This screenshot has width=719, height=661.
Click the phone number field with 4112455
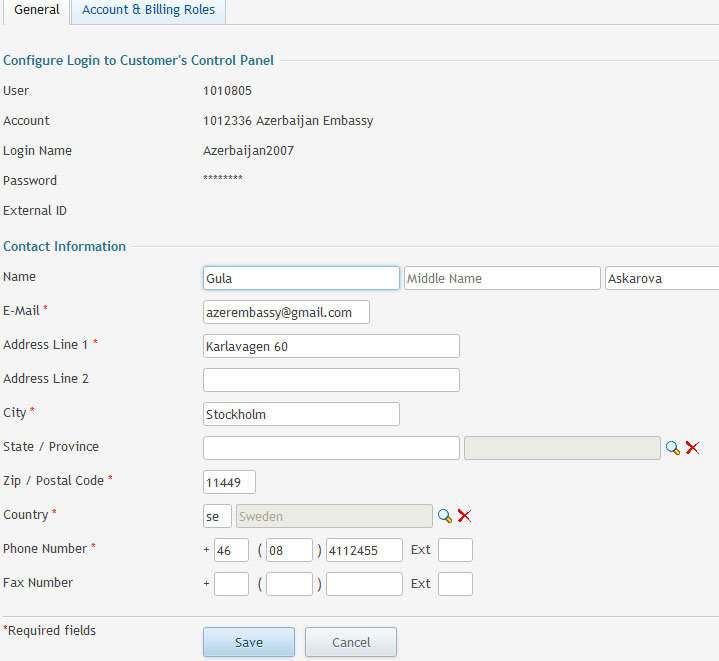364,550
